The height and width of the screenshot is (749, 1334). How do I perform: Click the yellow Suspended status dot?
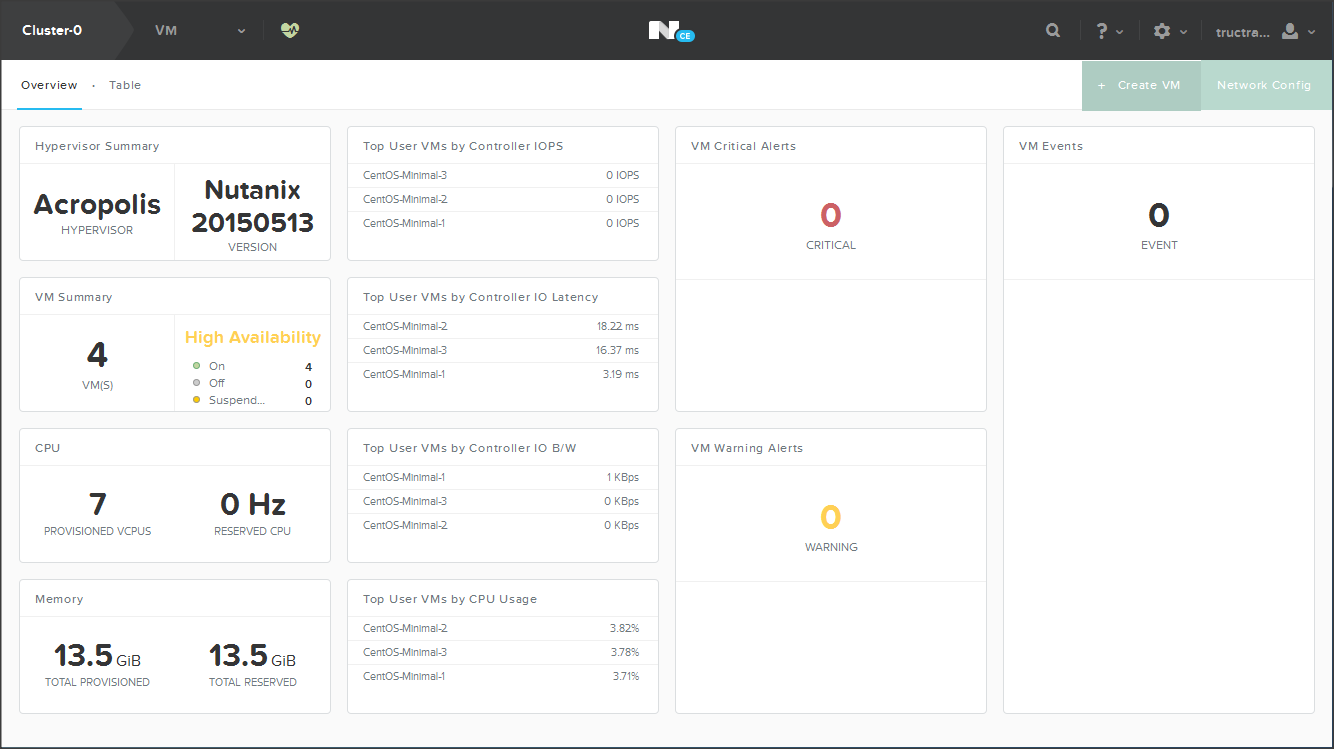click(x=197, y=400)
